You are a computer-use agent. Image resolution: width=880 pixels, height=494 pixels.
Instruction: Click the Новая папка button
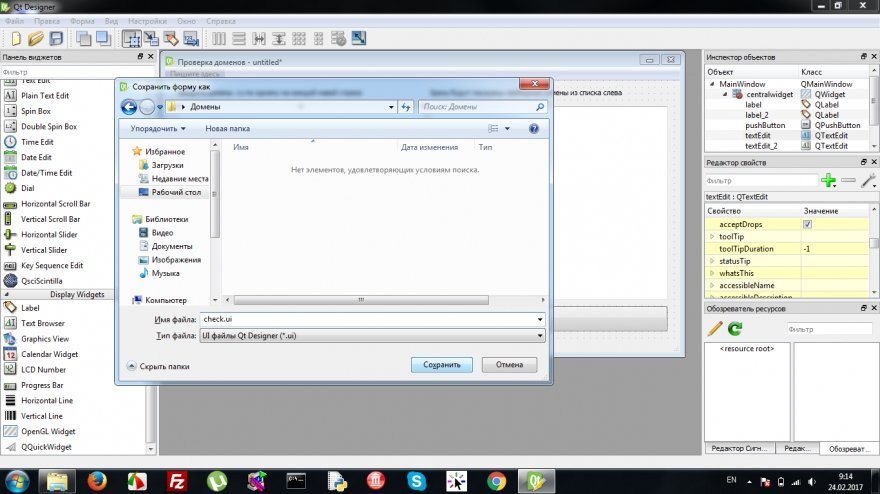pos(227,129)
